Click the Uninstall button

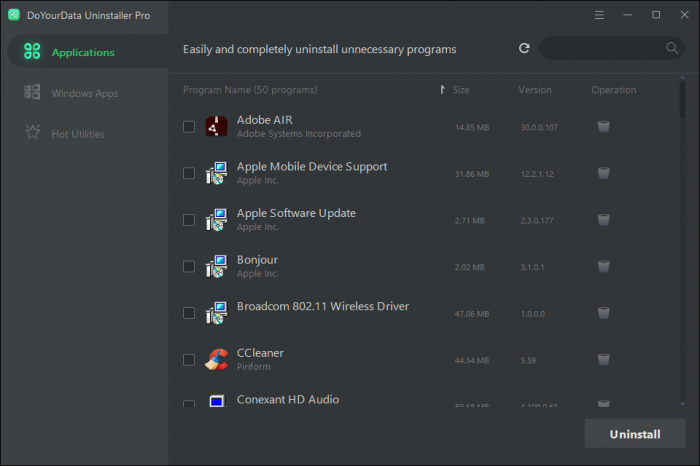635,433
